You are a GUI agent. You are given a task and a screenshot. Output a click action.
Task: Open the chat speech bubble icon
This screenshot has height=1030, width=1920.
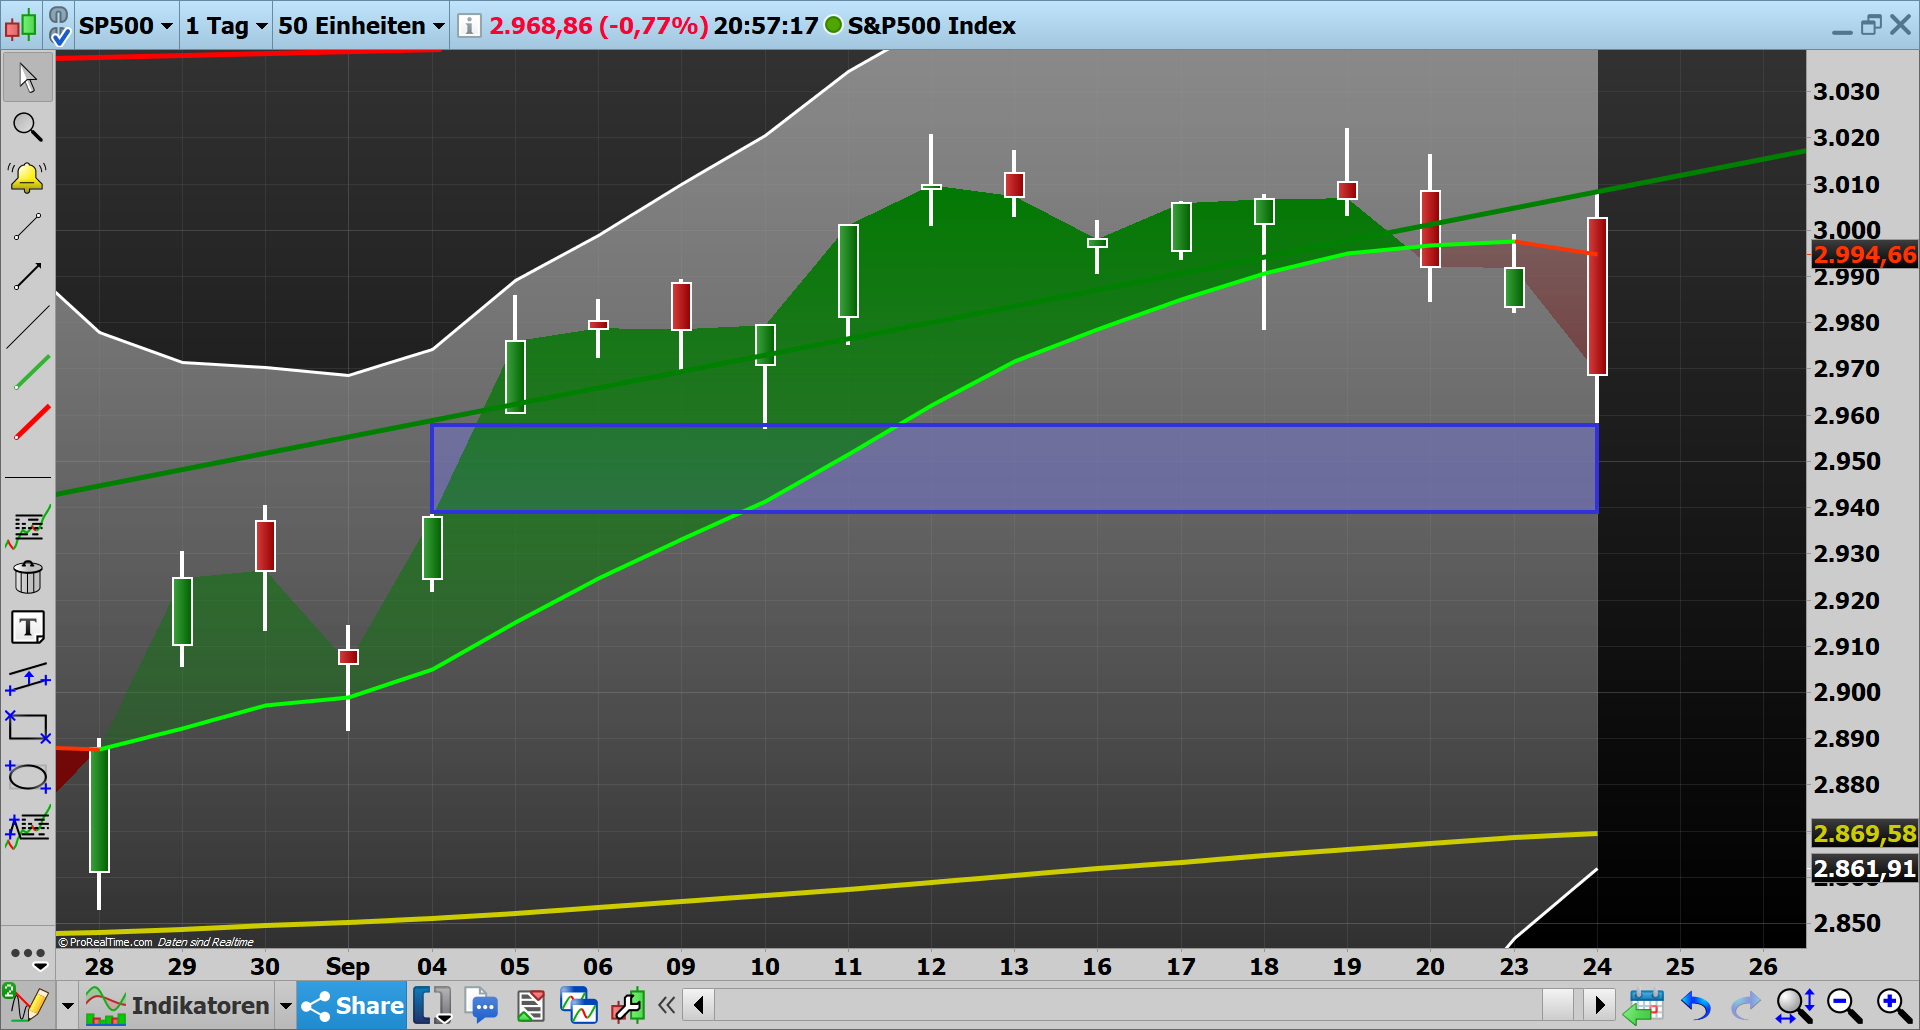[482, 1006]
